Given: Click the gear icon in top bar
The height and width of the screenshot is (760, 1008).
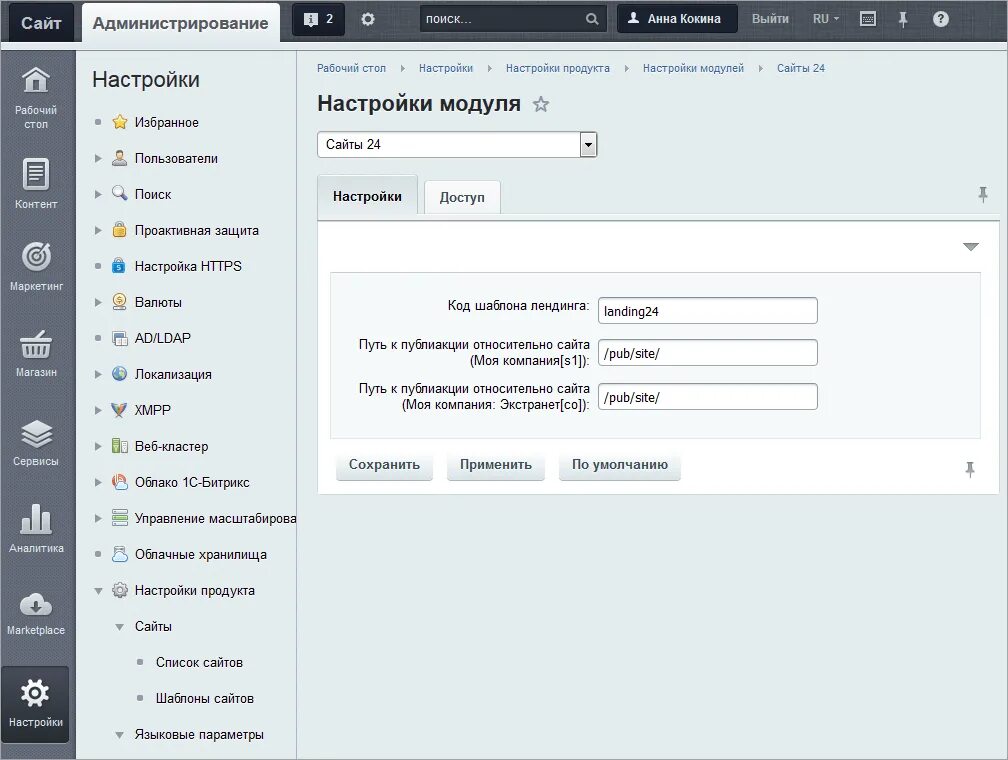Looking at the screenshot, I should coord(368,19).
